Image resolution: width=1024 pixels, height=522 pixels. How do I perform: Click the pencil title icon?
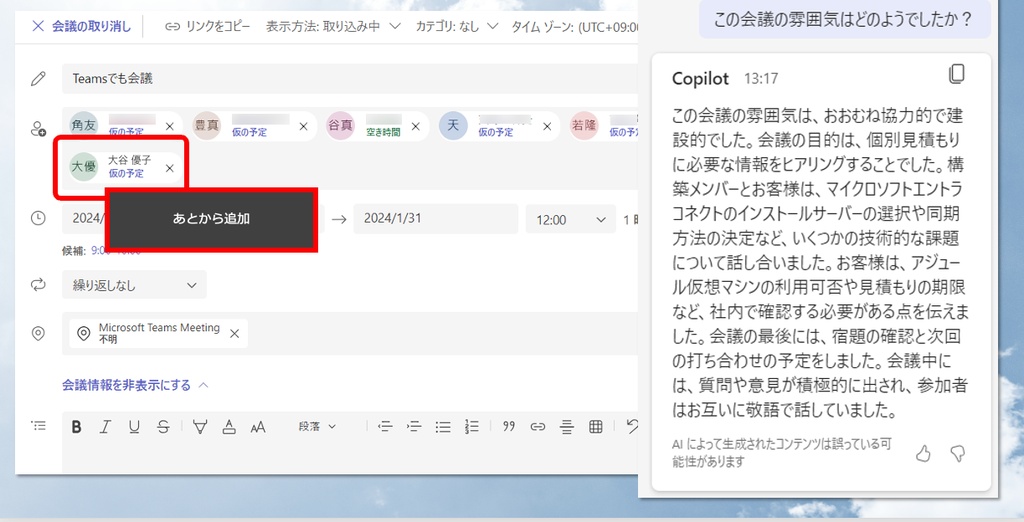coord(39,78)
